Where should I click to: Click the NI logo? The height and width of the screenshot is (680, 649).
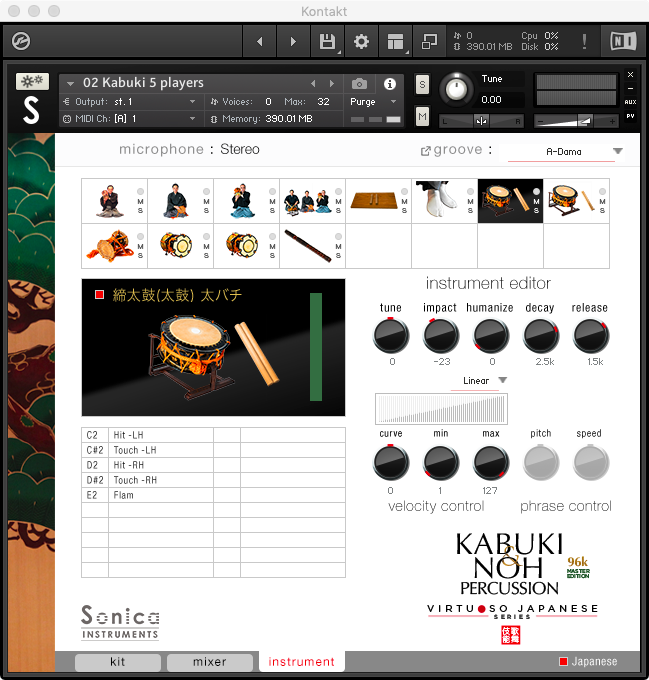click(623, 41)
